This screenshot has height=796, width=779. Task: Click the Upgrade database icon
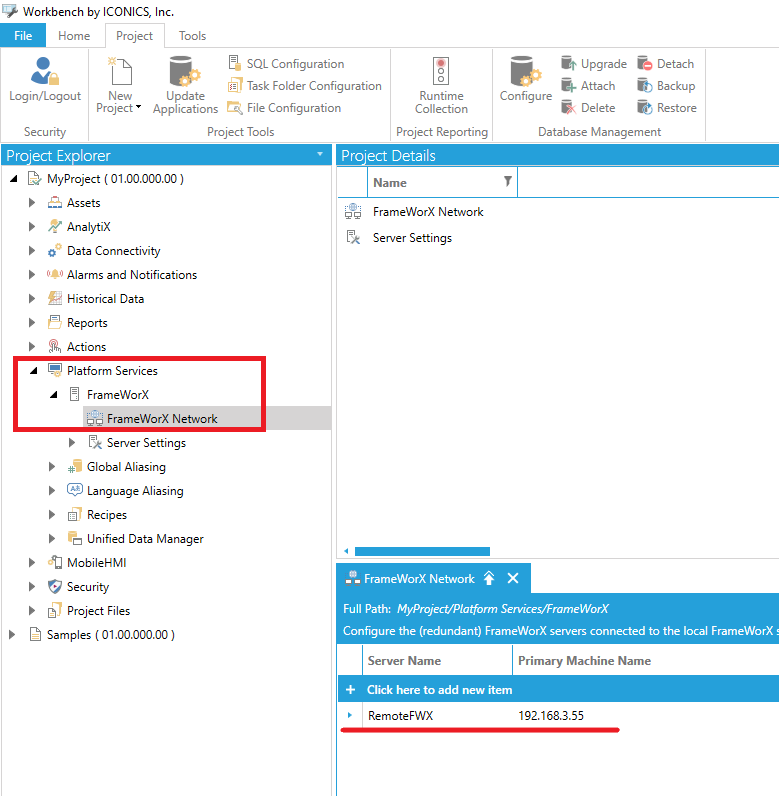(x=568, y=63)
